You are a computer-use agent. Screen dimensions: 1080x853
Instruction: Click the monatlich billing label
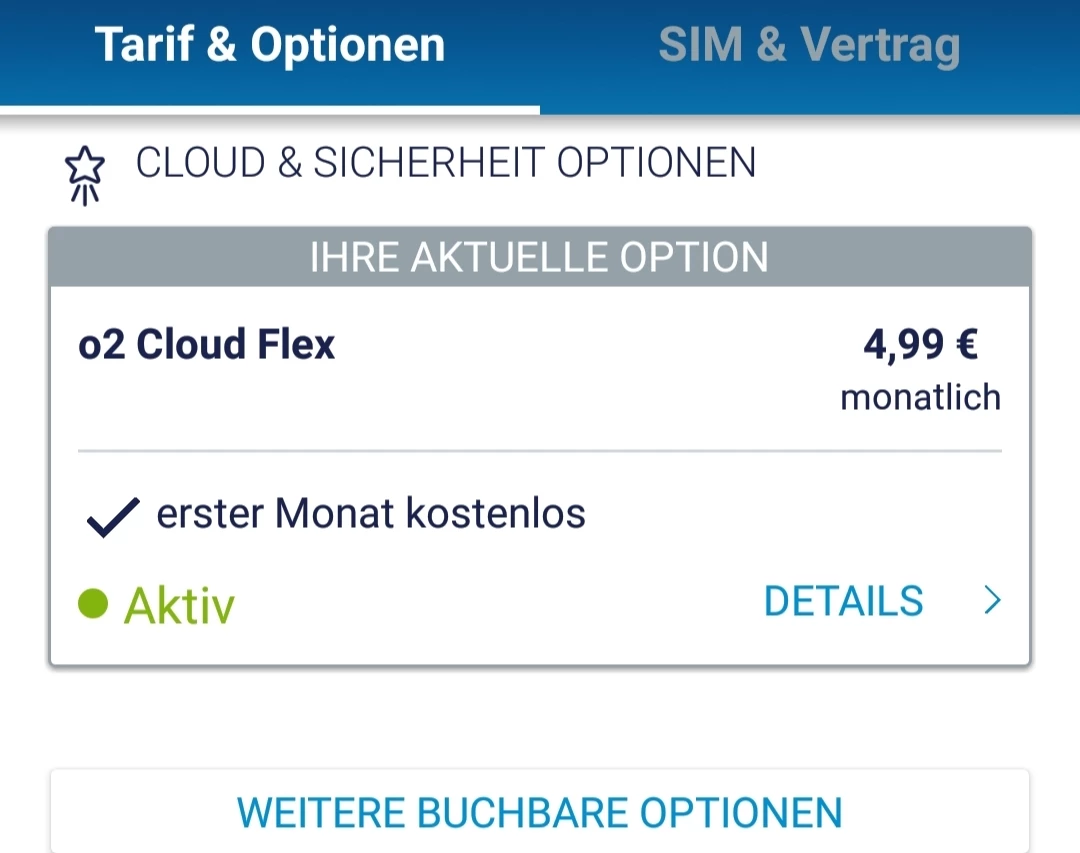coord(920,397)
